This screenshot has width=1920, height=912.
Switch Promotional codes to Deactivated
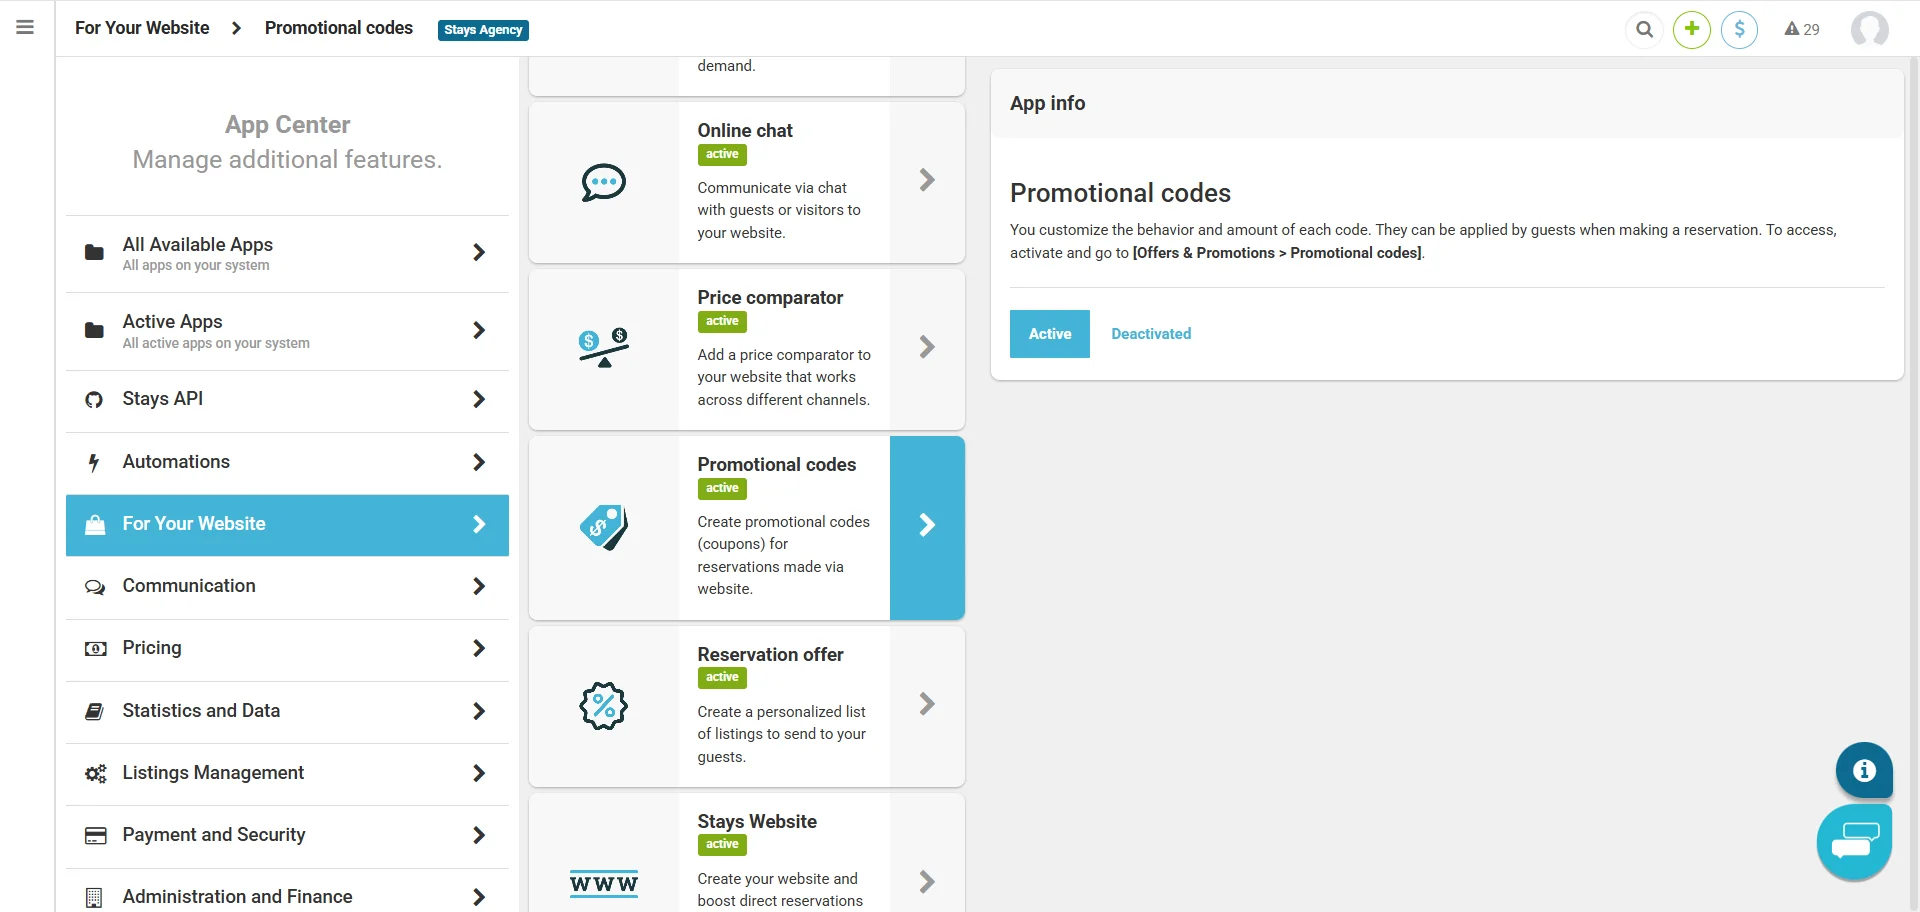[x=1151, y=334]
